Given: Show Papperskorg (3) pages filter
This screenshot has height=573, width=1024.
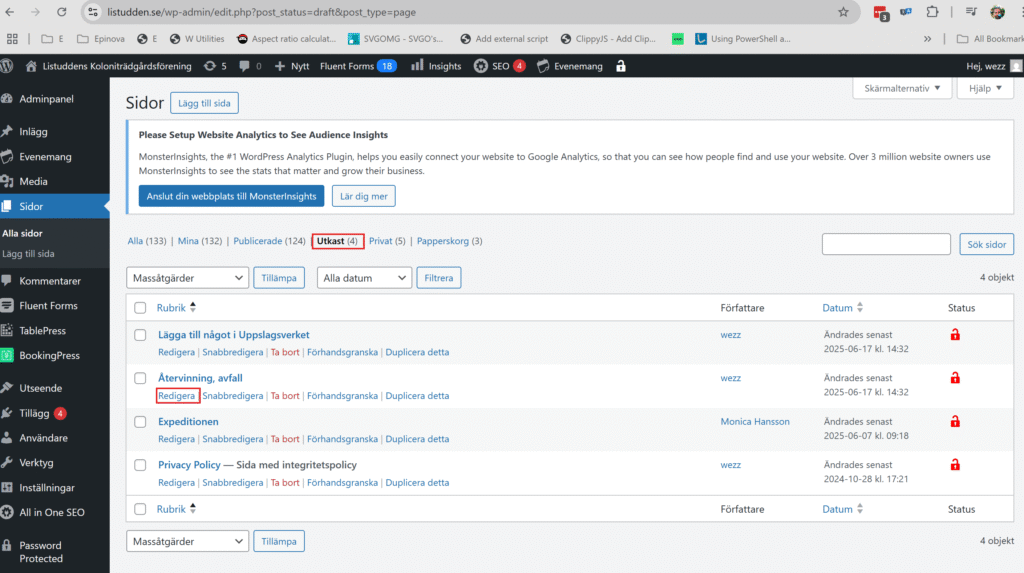Looking at the screenshot, I should [449, 241].
